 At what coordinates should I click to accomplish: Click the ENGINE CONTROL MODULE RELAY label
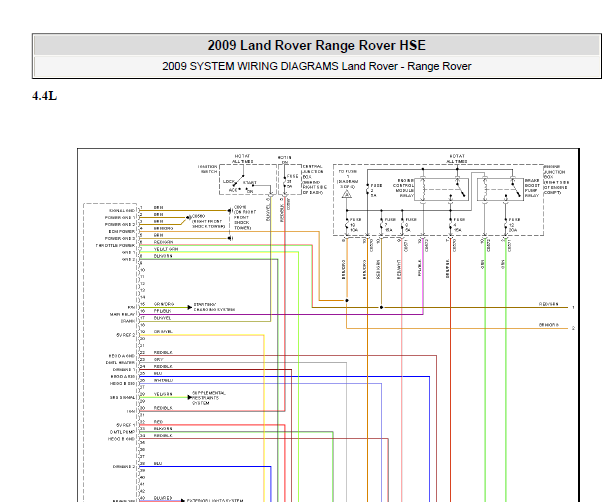tap(404, 188)
